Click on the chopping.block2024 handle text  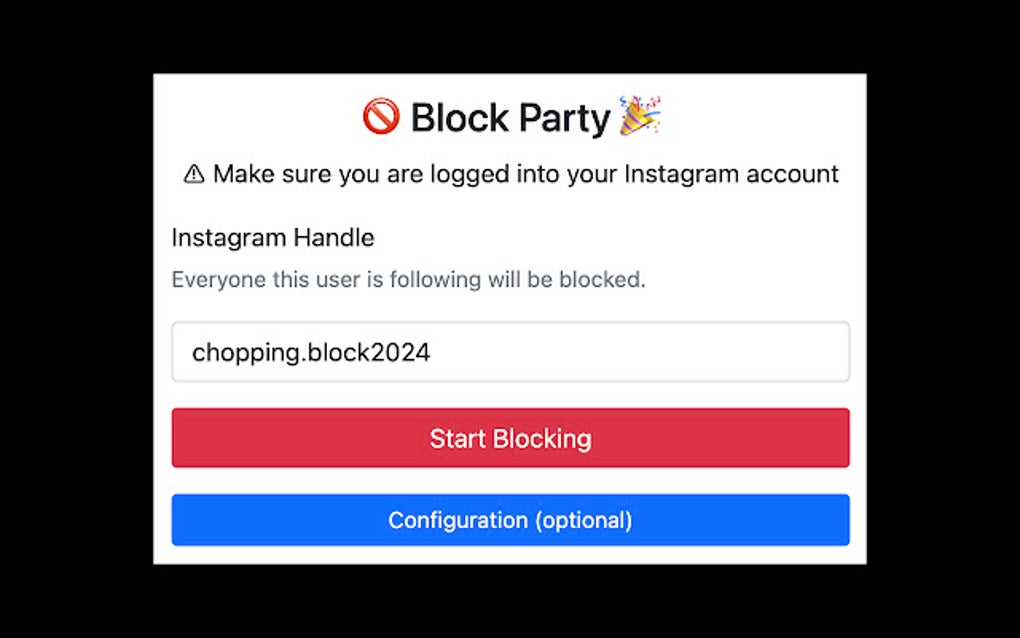[311, 352]
